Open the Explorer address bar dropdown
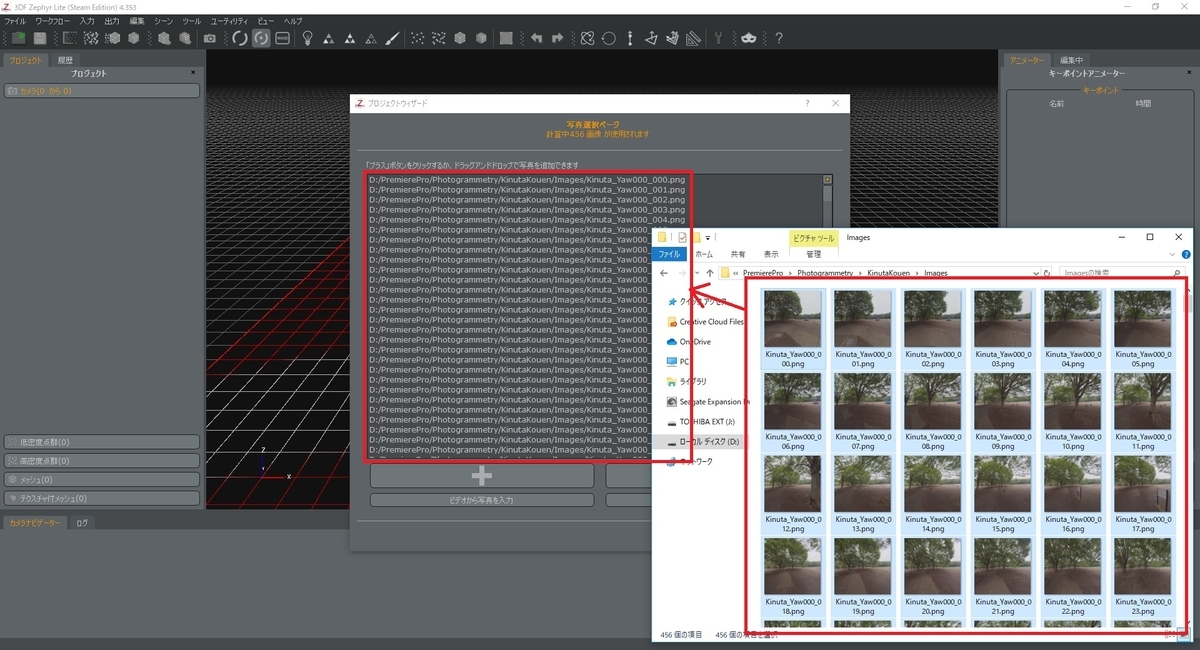 (1034, 272)
